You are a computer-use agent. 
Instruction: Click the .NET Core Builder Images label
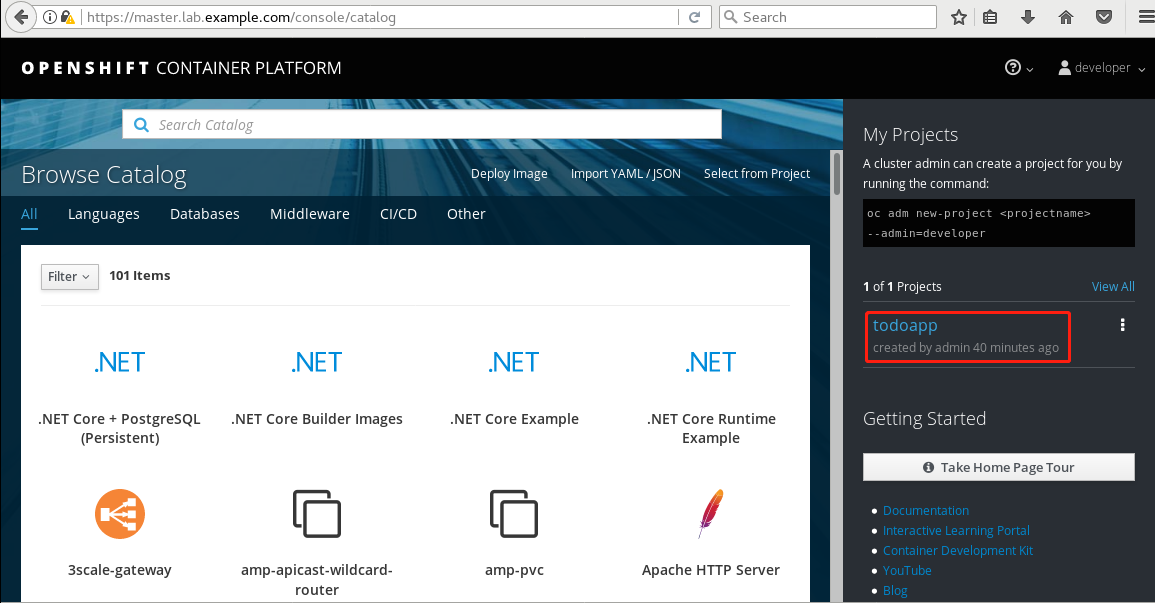tap(317, 419)
